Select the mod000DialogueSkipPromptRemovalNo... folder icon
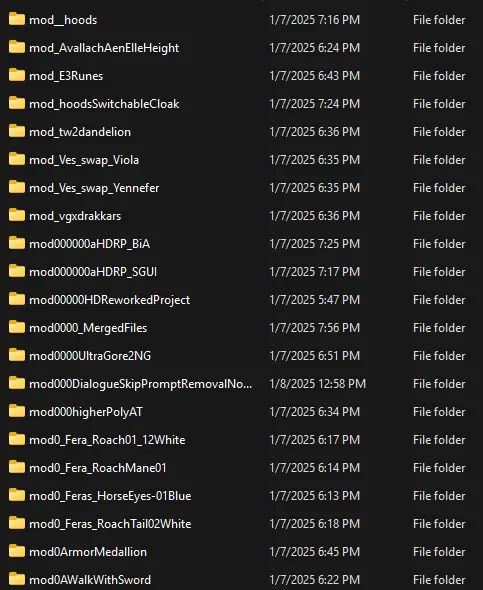The width and height of the screenshot is (483, 590). pos(17,383)
